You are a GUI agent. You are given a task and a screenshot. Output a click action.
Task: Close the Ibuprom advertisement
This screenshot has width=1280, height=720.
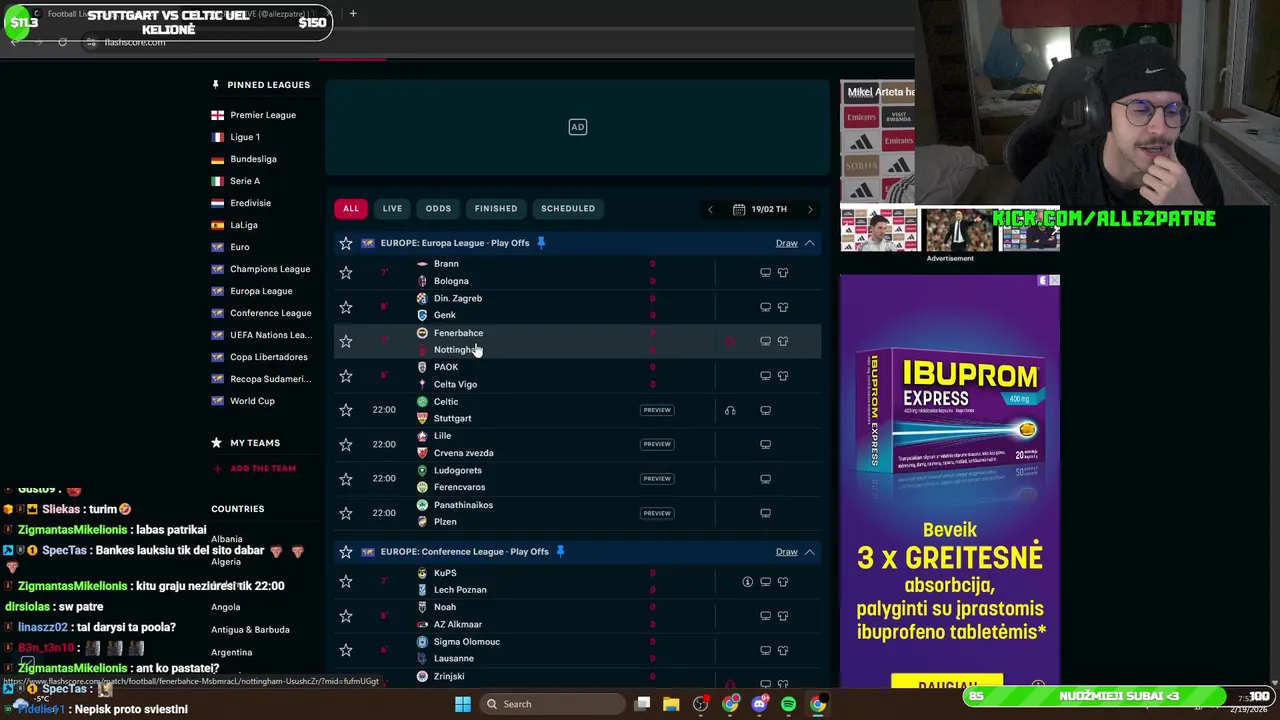tap(1054, 281)
